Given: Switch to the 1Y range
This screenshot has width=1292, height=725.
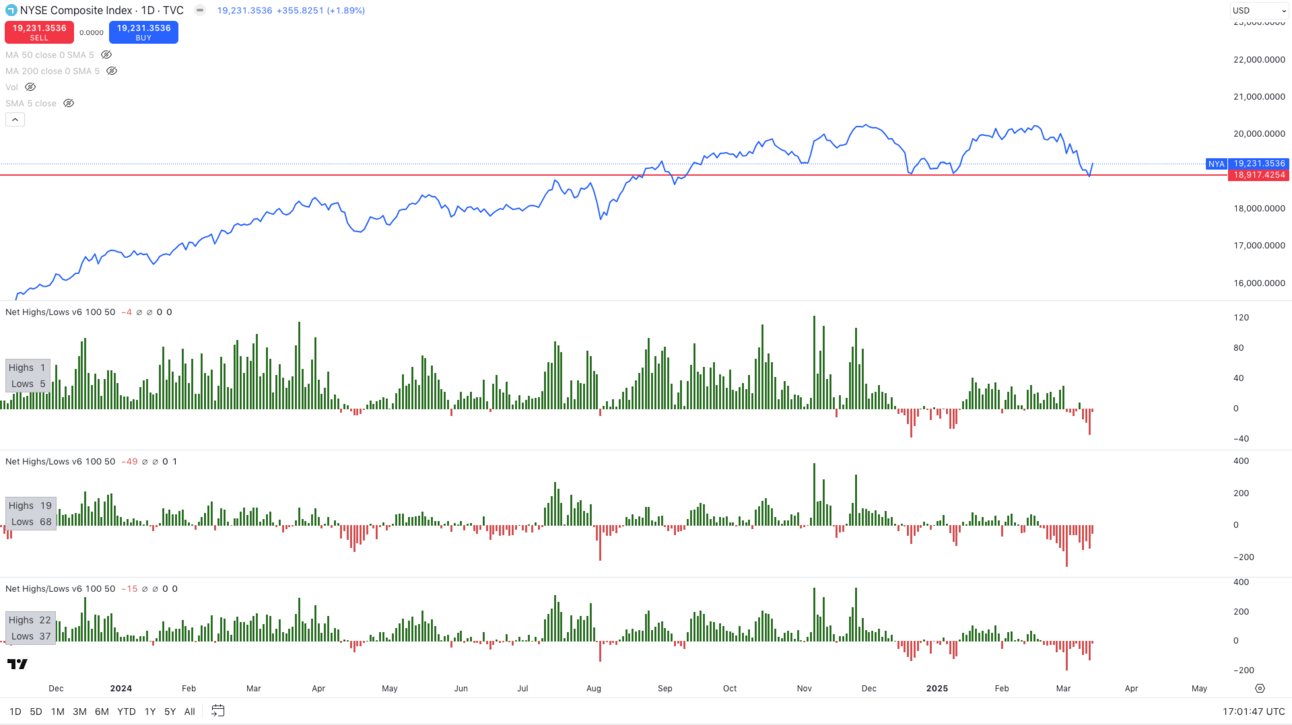Looking at the screenshot, I should 150,712.
